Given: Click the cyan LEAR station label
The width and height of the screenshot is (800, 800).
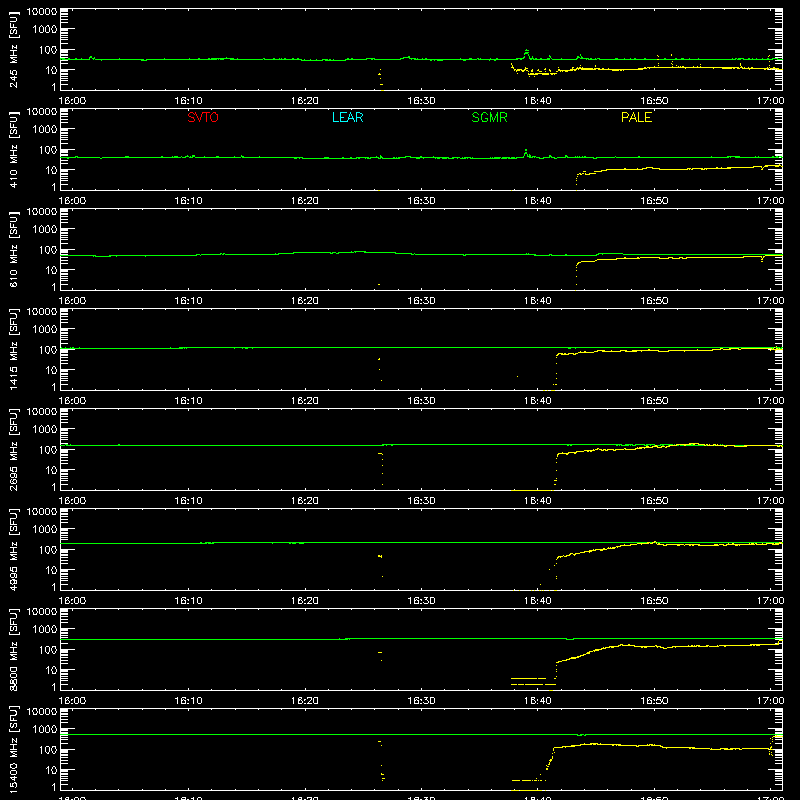Looking at the screenshot, I should click(347, 117).
